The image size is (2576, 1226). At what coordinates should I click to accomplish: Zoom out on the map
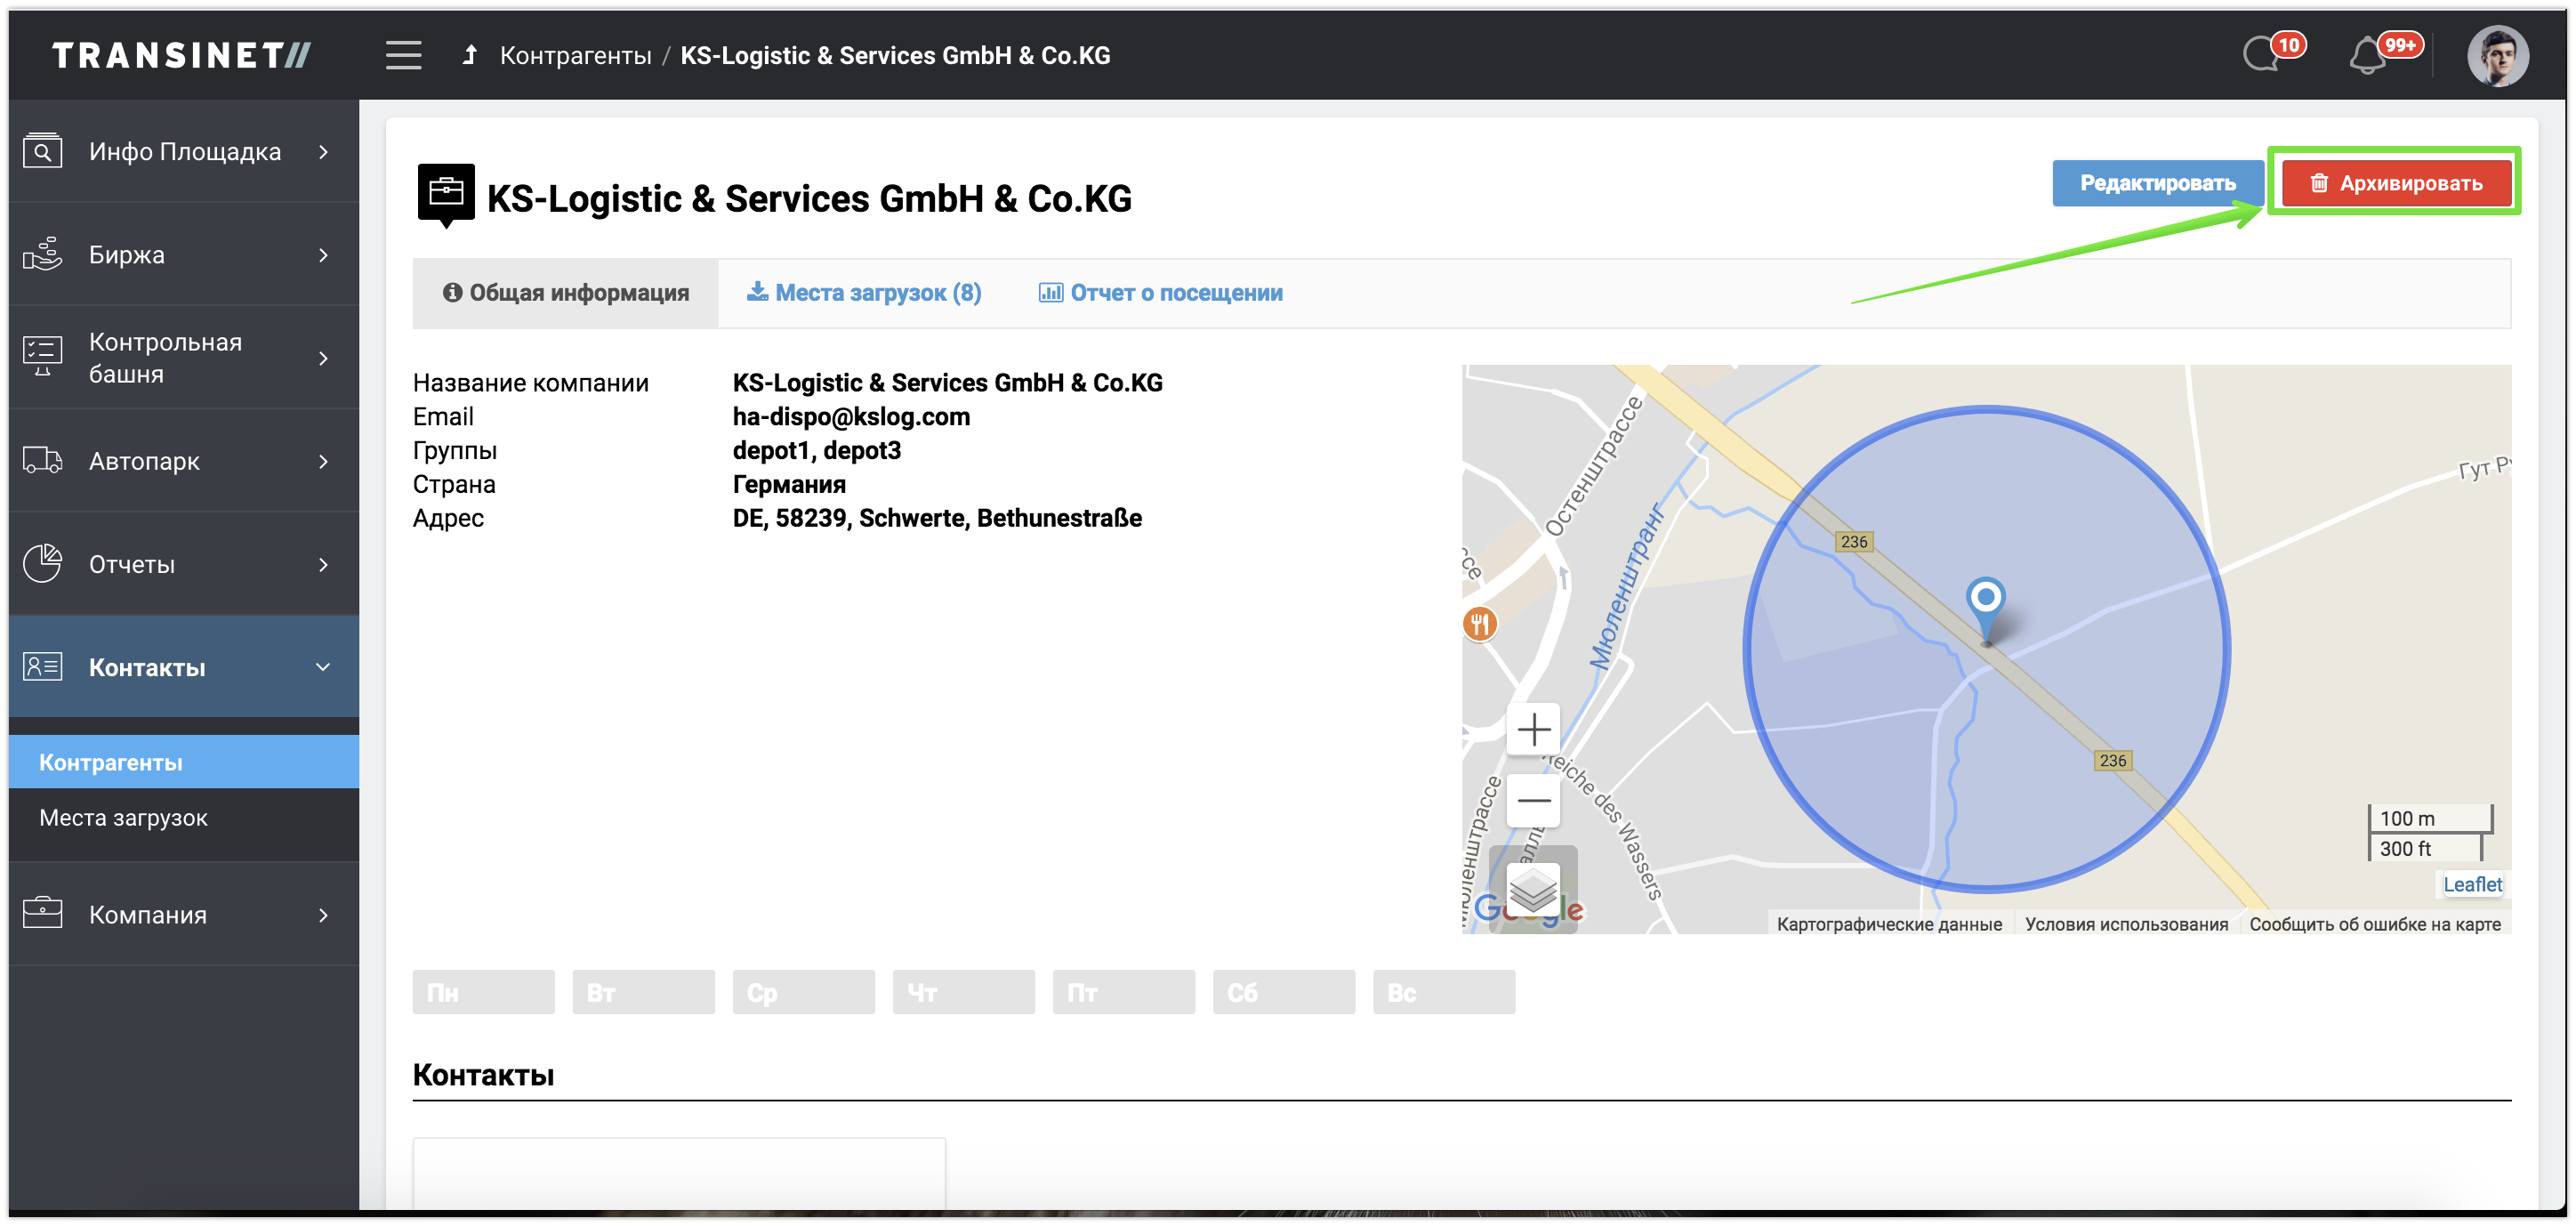[1533, 800]
